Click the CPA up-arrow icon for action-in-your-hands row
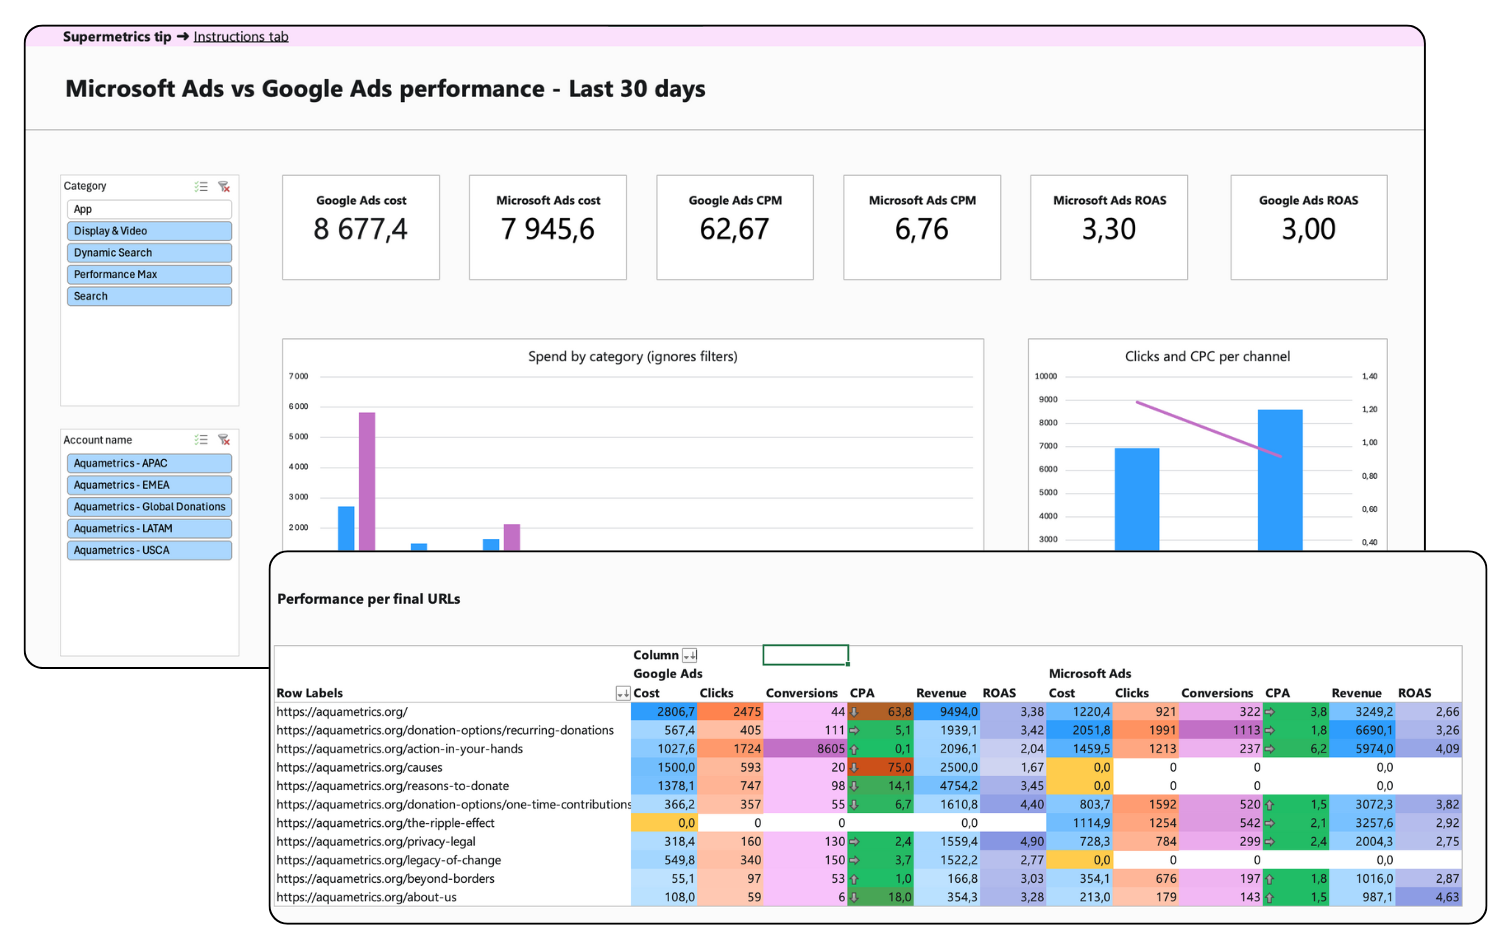This screenshot has height=942, width=1510. pyautogui.click(x=854, y=749)
